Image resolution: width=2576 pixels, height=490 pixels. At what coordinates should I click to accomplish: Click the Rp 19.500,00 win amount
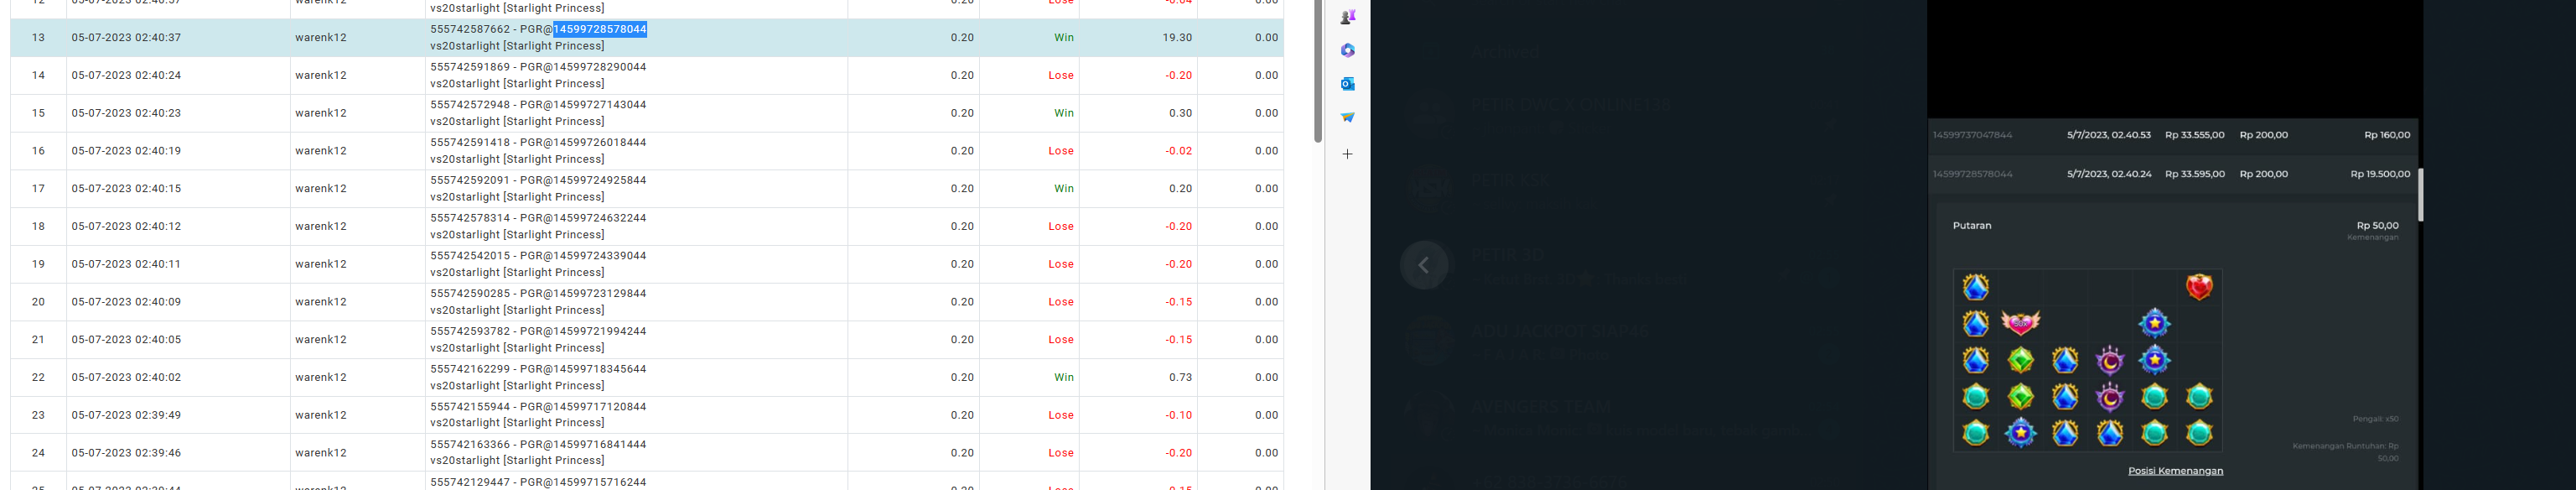point(2380,174)
